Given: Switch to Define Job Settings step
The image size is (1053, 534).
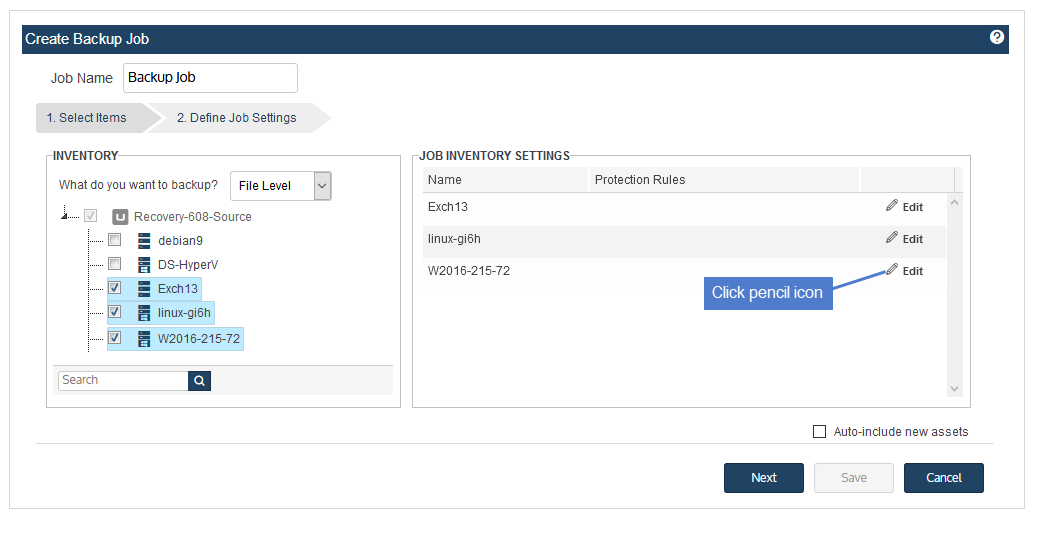Looking at the screenshot, I should [236, 118].
